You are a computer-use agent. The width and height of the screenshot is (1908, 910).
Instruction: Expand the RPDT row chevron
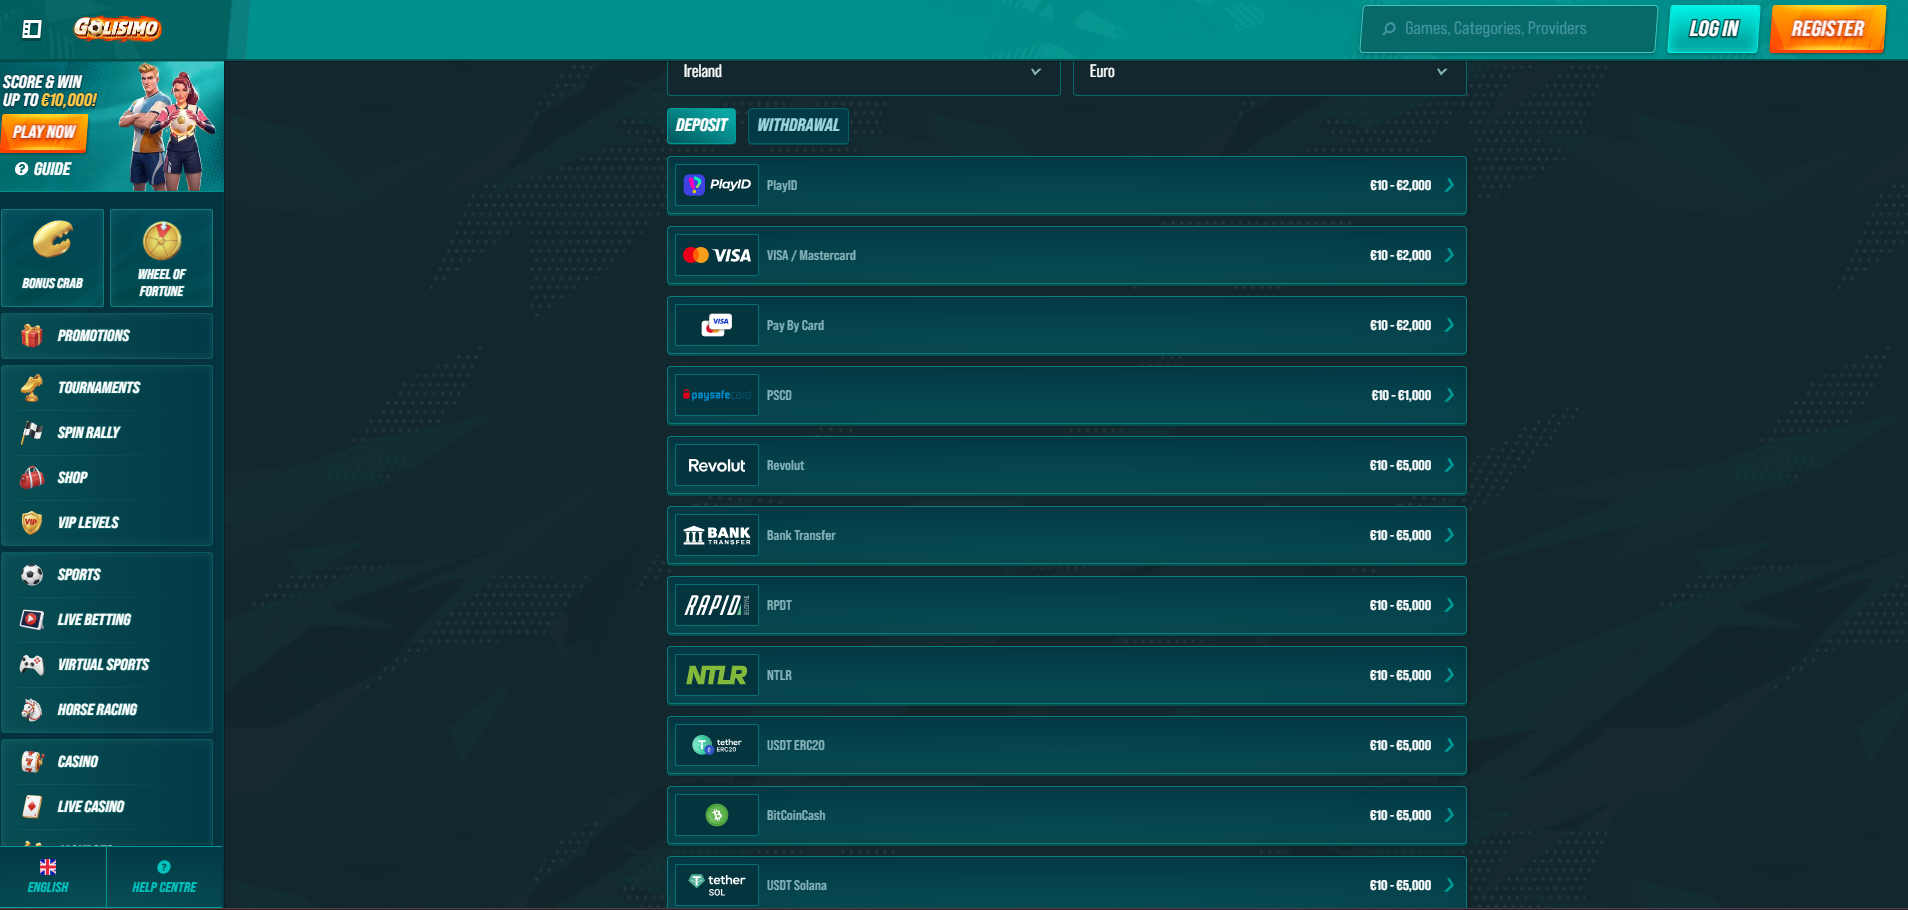point(1449,605)
